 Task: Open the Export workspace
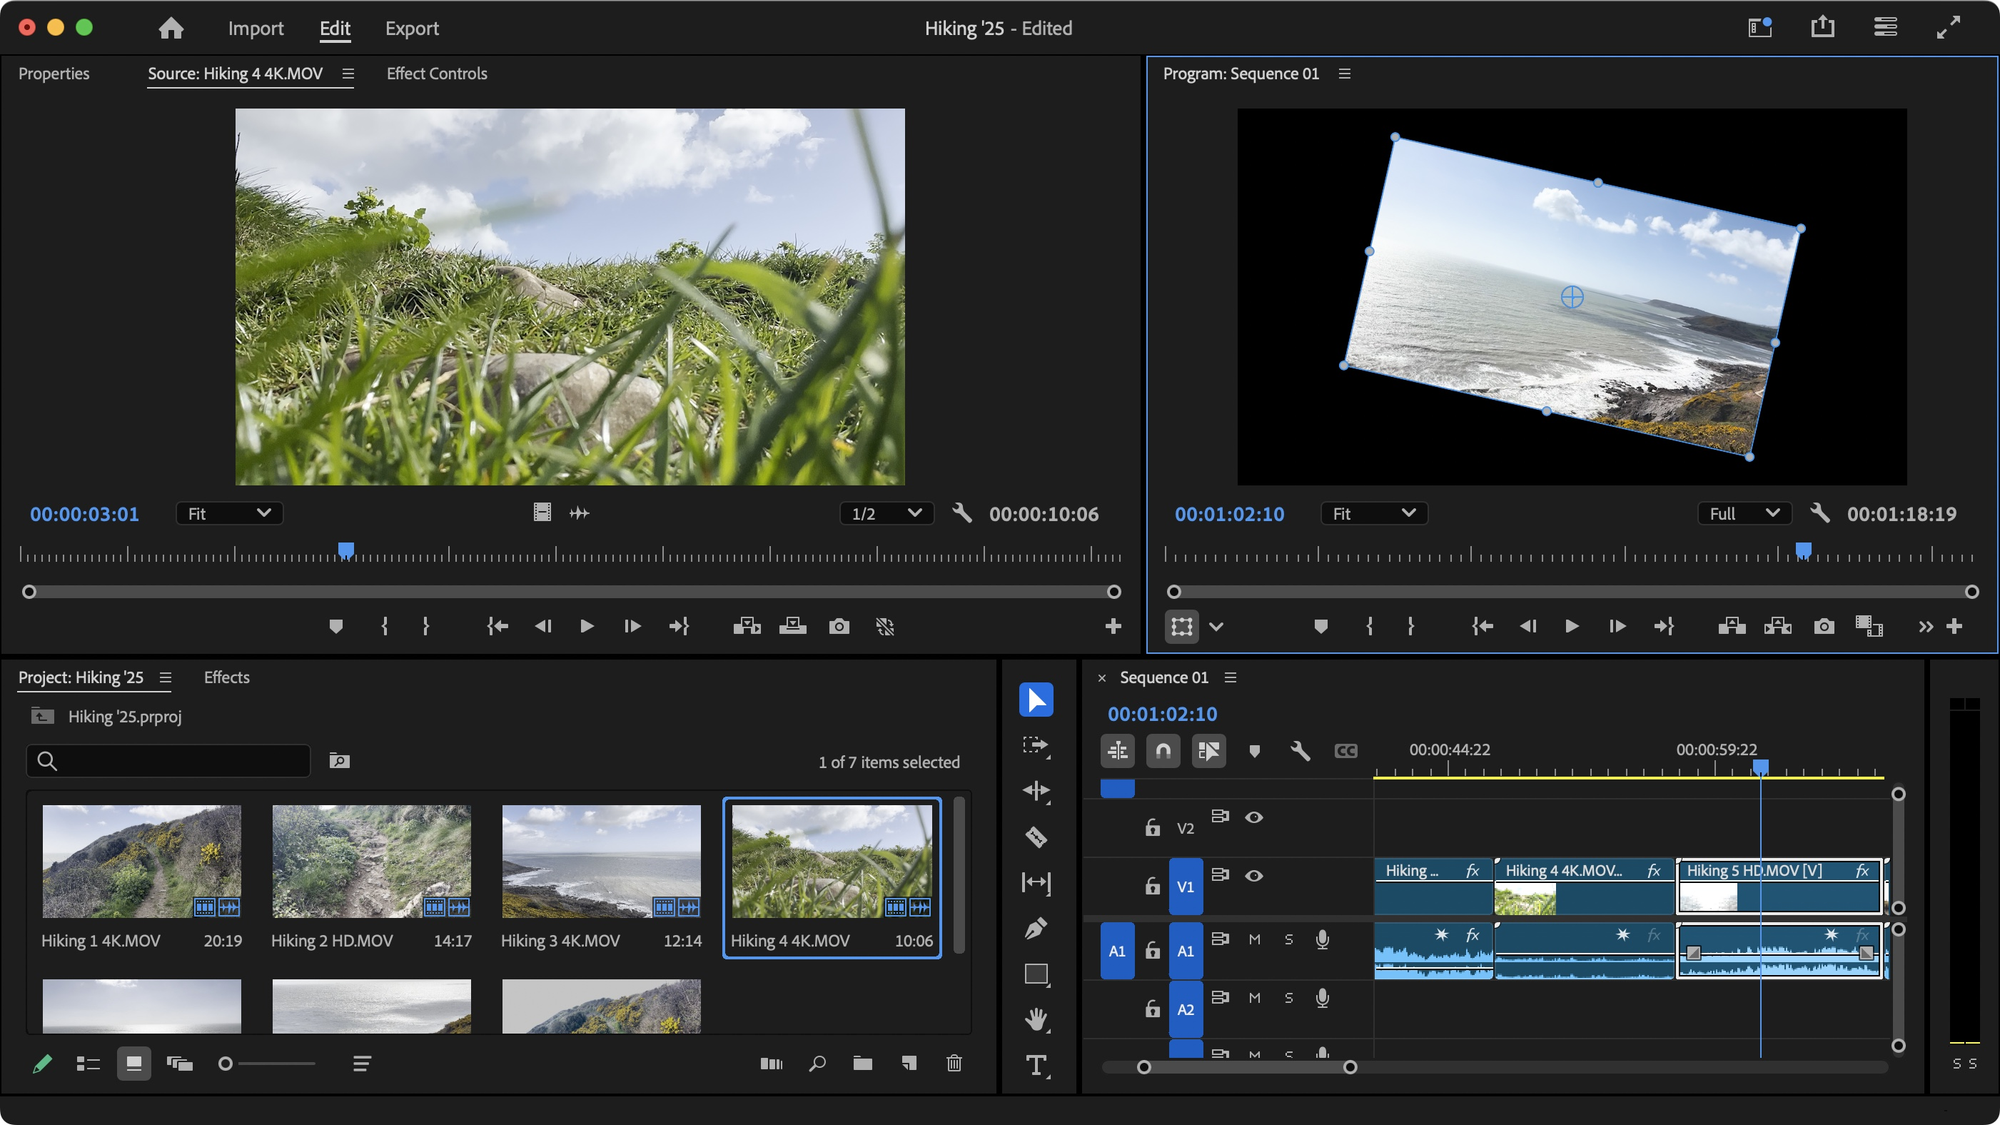pyautogui.click(x=411, y=28)
